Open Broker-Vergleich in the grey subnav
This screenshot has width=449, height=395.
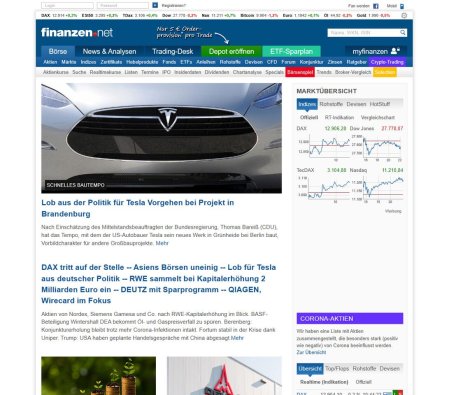pyautogui.click(x=353, y=72)
